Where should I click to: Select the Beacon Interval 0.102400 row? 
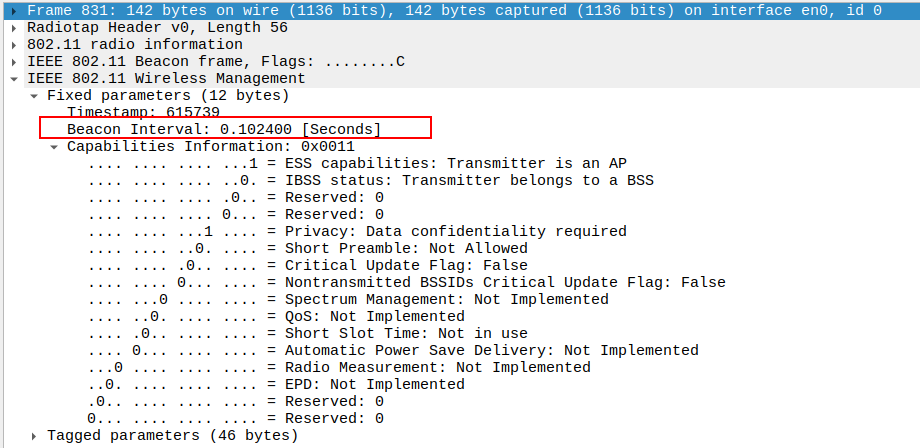pos(224,129)
